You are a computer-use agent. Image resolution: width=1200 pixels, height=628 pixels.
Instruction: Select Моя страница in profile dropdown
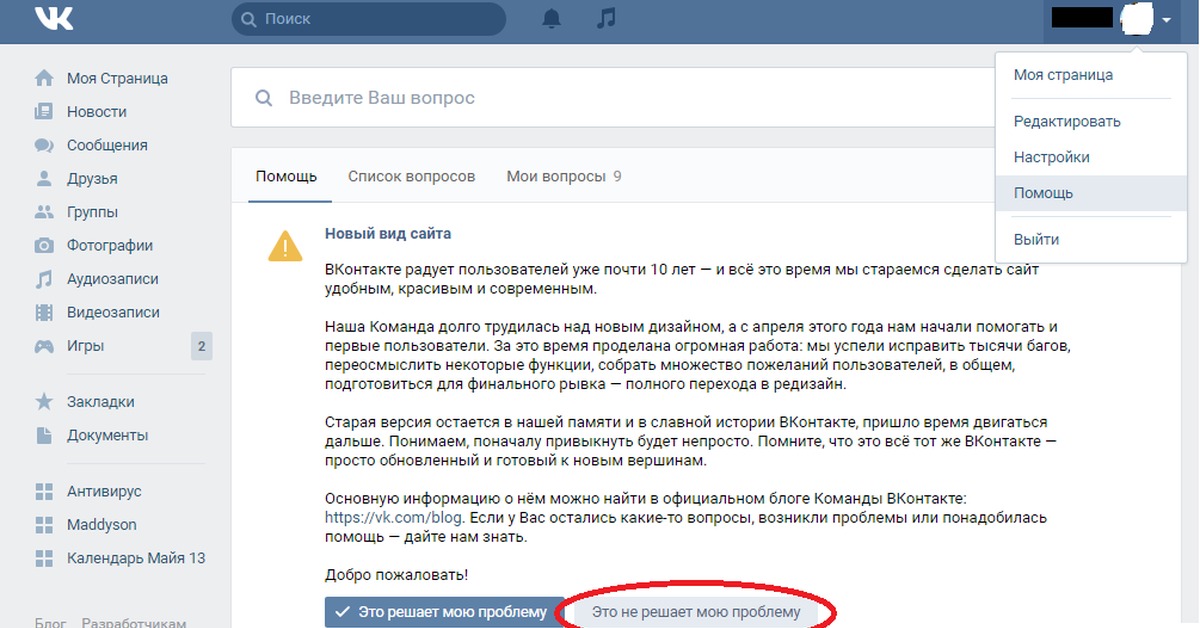coord(1063,75)
